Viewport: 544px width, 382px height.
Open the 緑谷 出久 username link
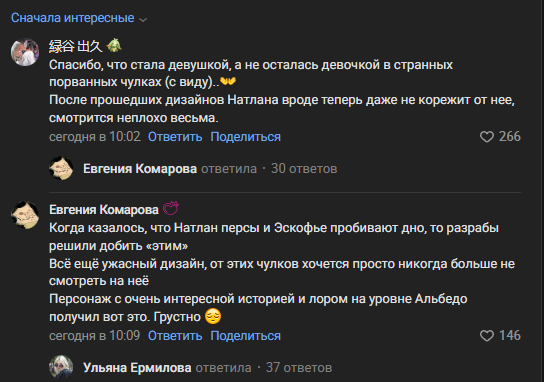click(76, 46)
